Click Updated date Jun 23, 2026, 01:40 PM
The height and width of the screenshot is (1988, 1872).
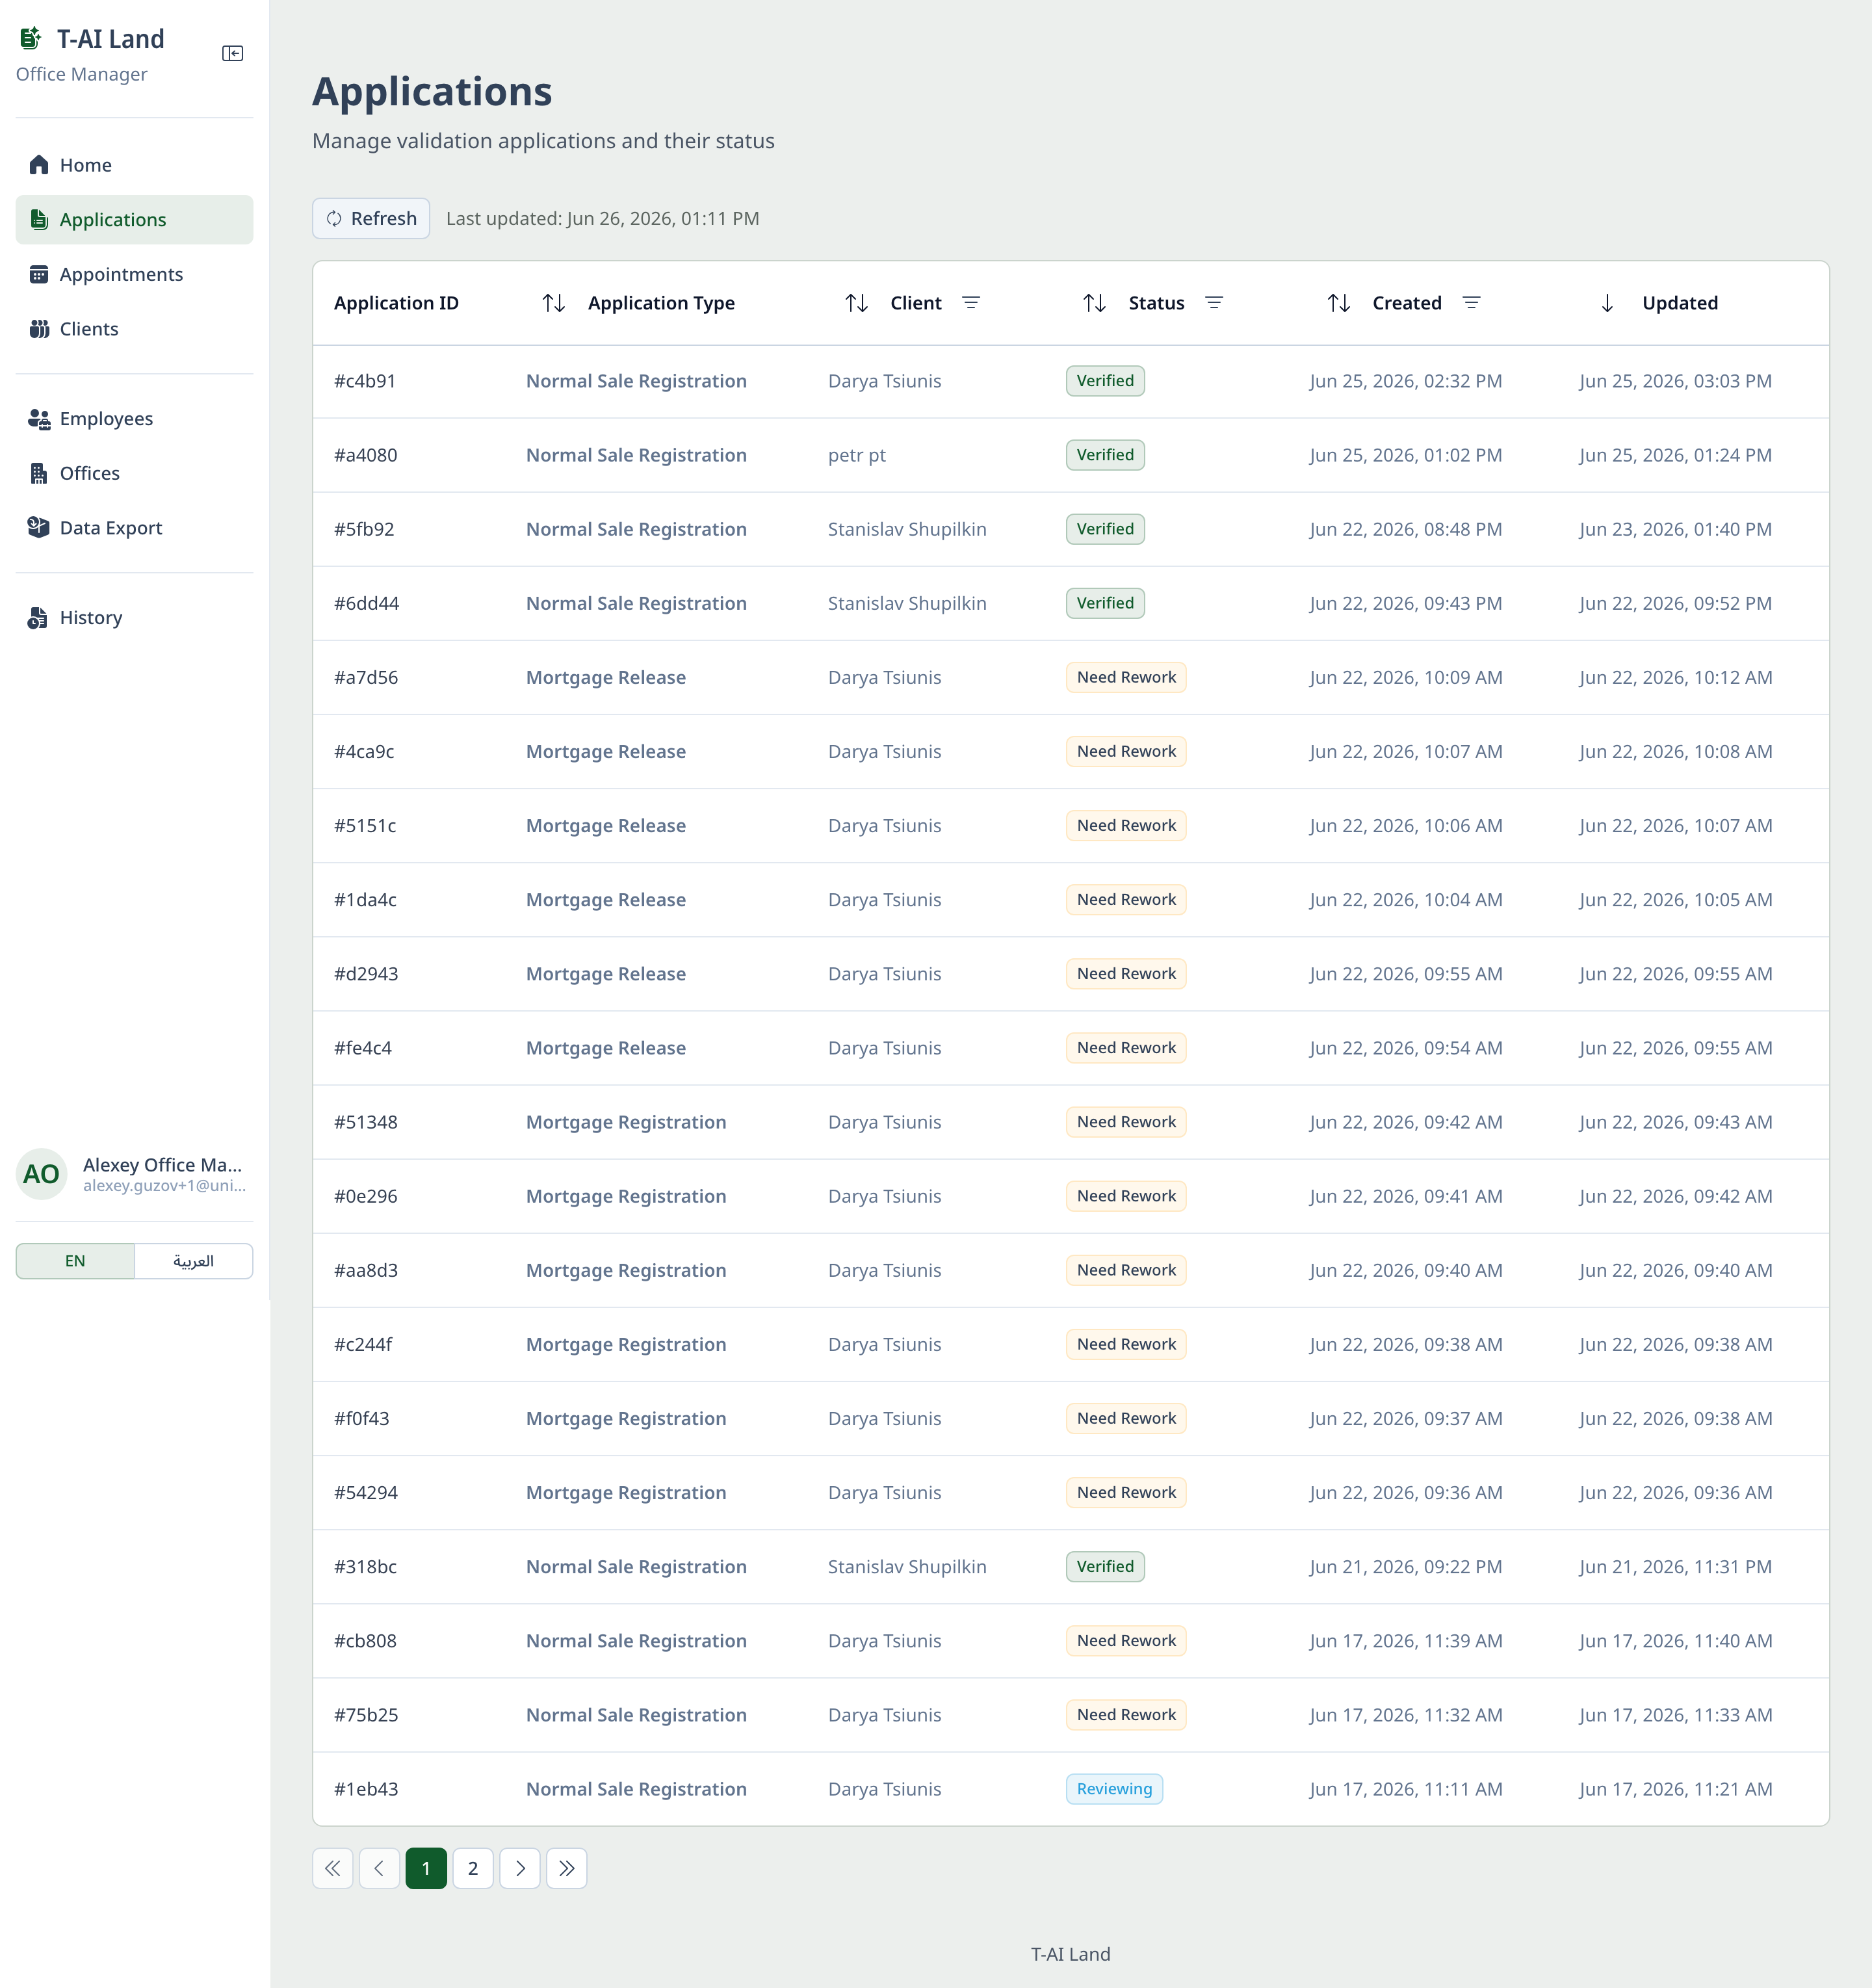click(x=1676, y=529)
